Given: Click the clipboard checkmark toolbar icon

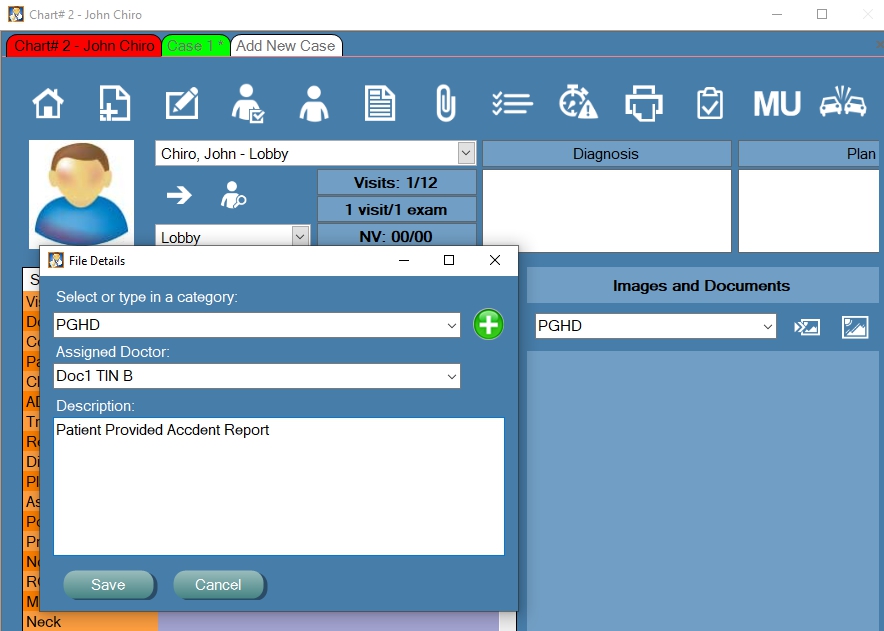Looking at the screenshot, I should (710, 102).
